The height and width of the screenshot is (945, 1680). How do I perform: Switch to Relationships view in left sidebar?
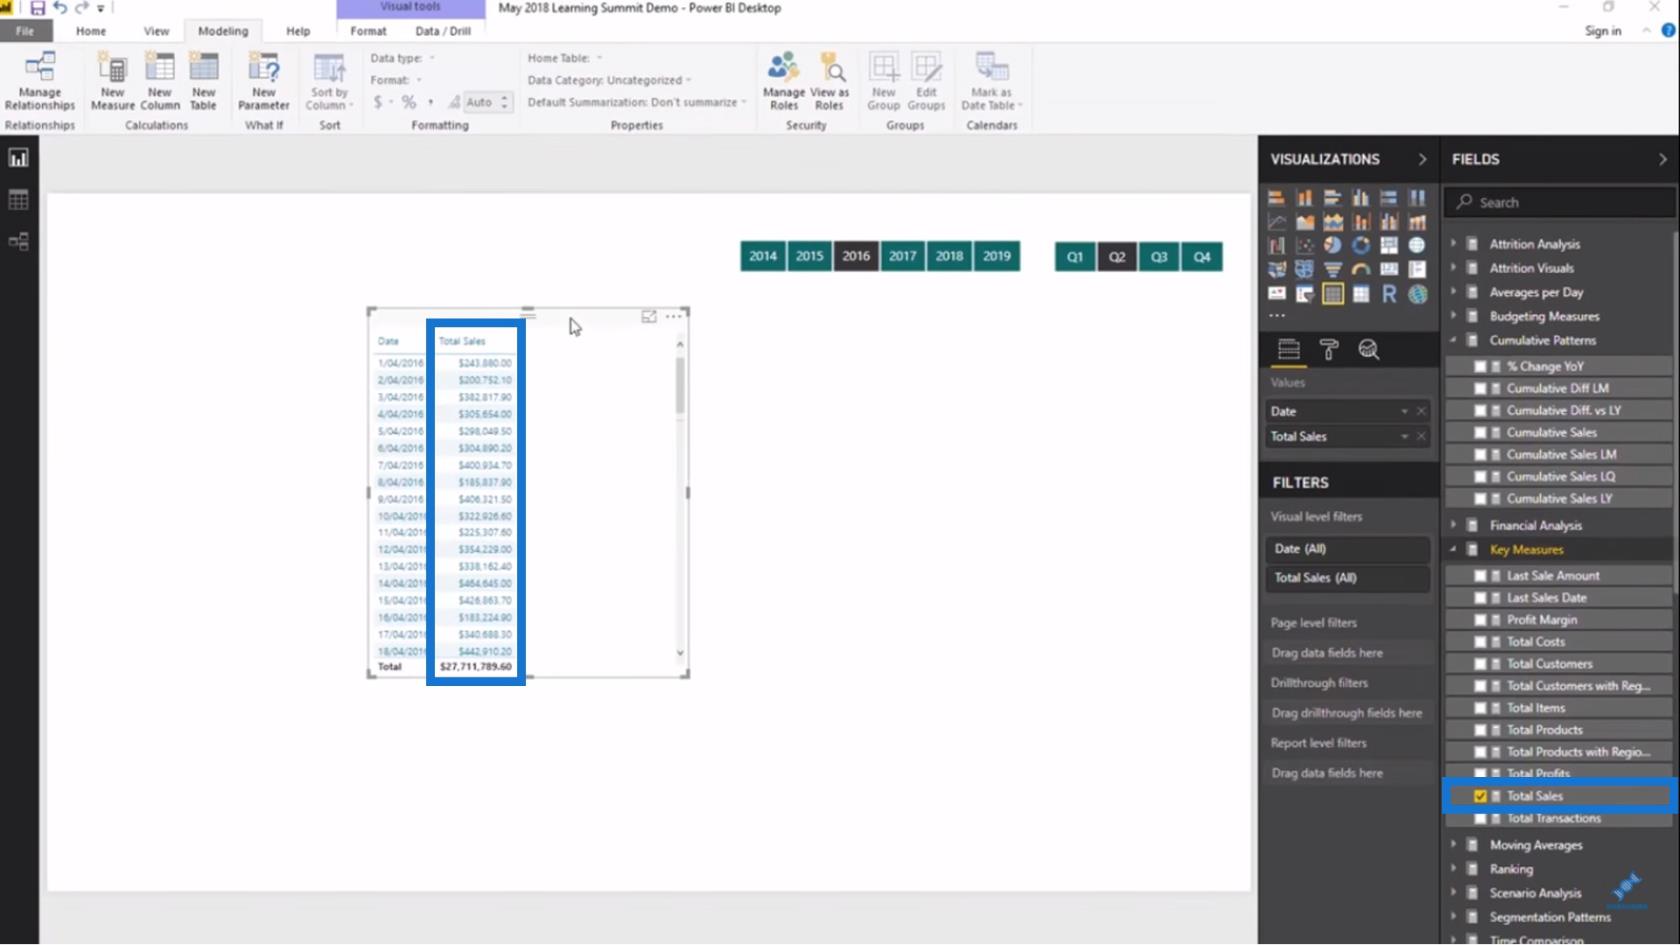(18, 242)
